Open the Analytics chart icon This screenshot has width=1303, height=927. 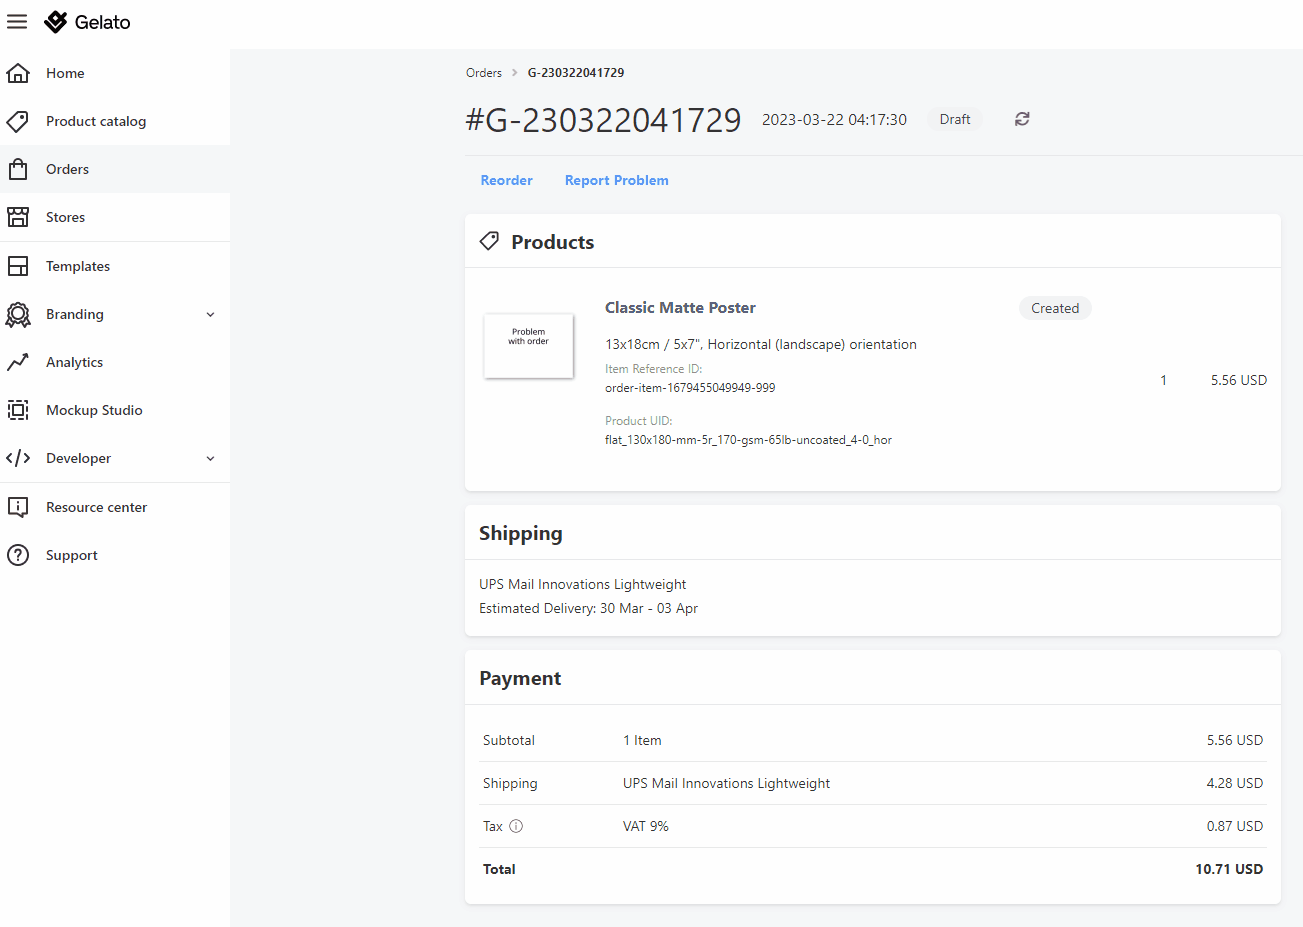click(18, 362)
